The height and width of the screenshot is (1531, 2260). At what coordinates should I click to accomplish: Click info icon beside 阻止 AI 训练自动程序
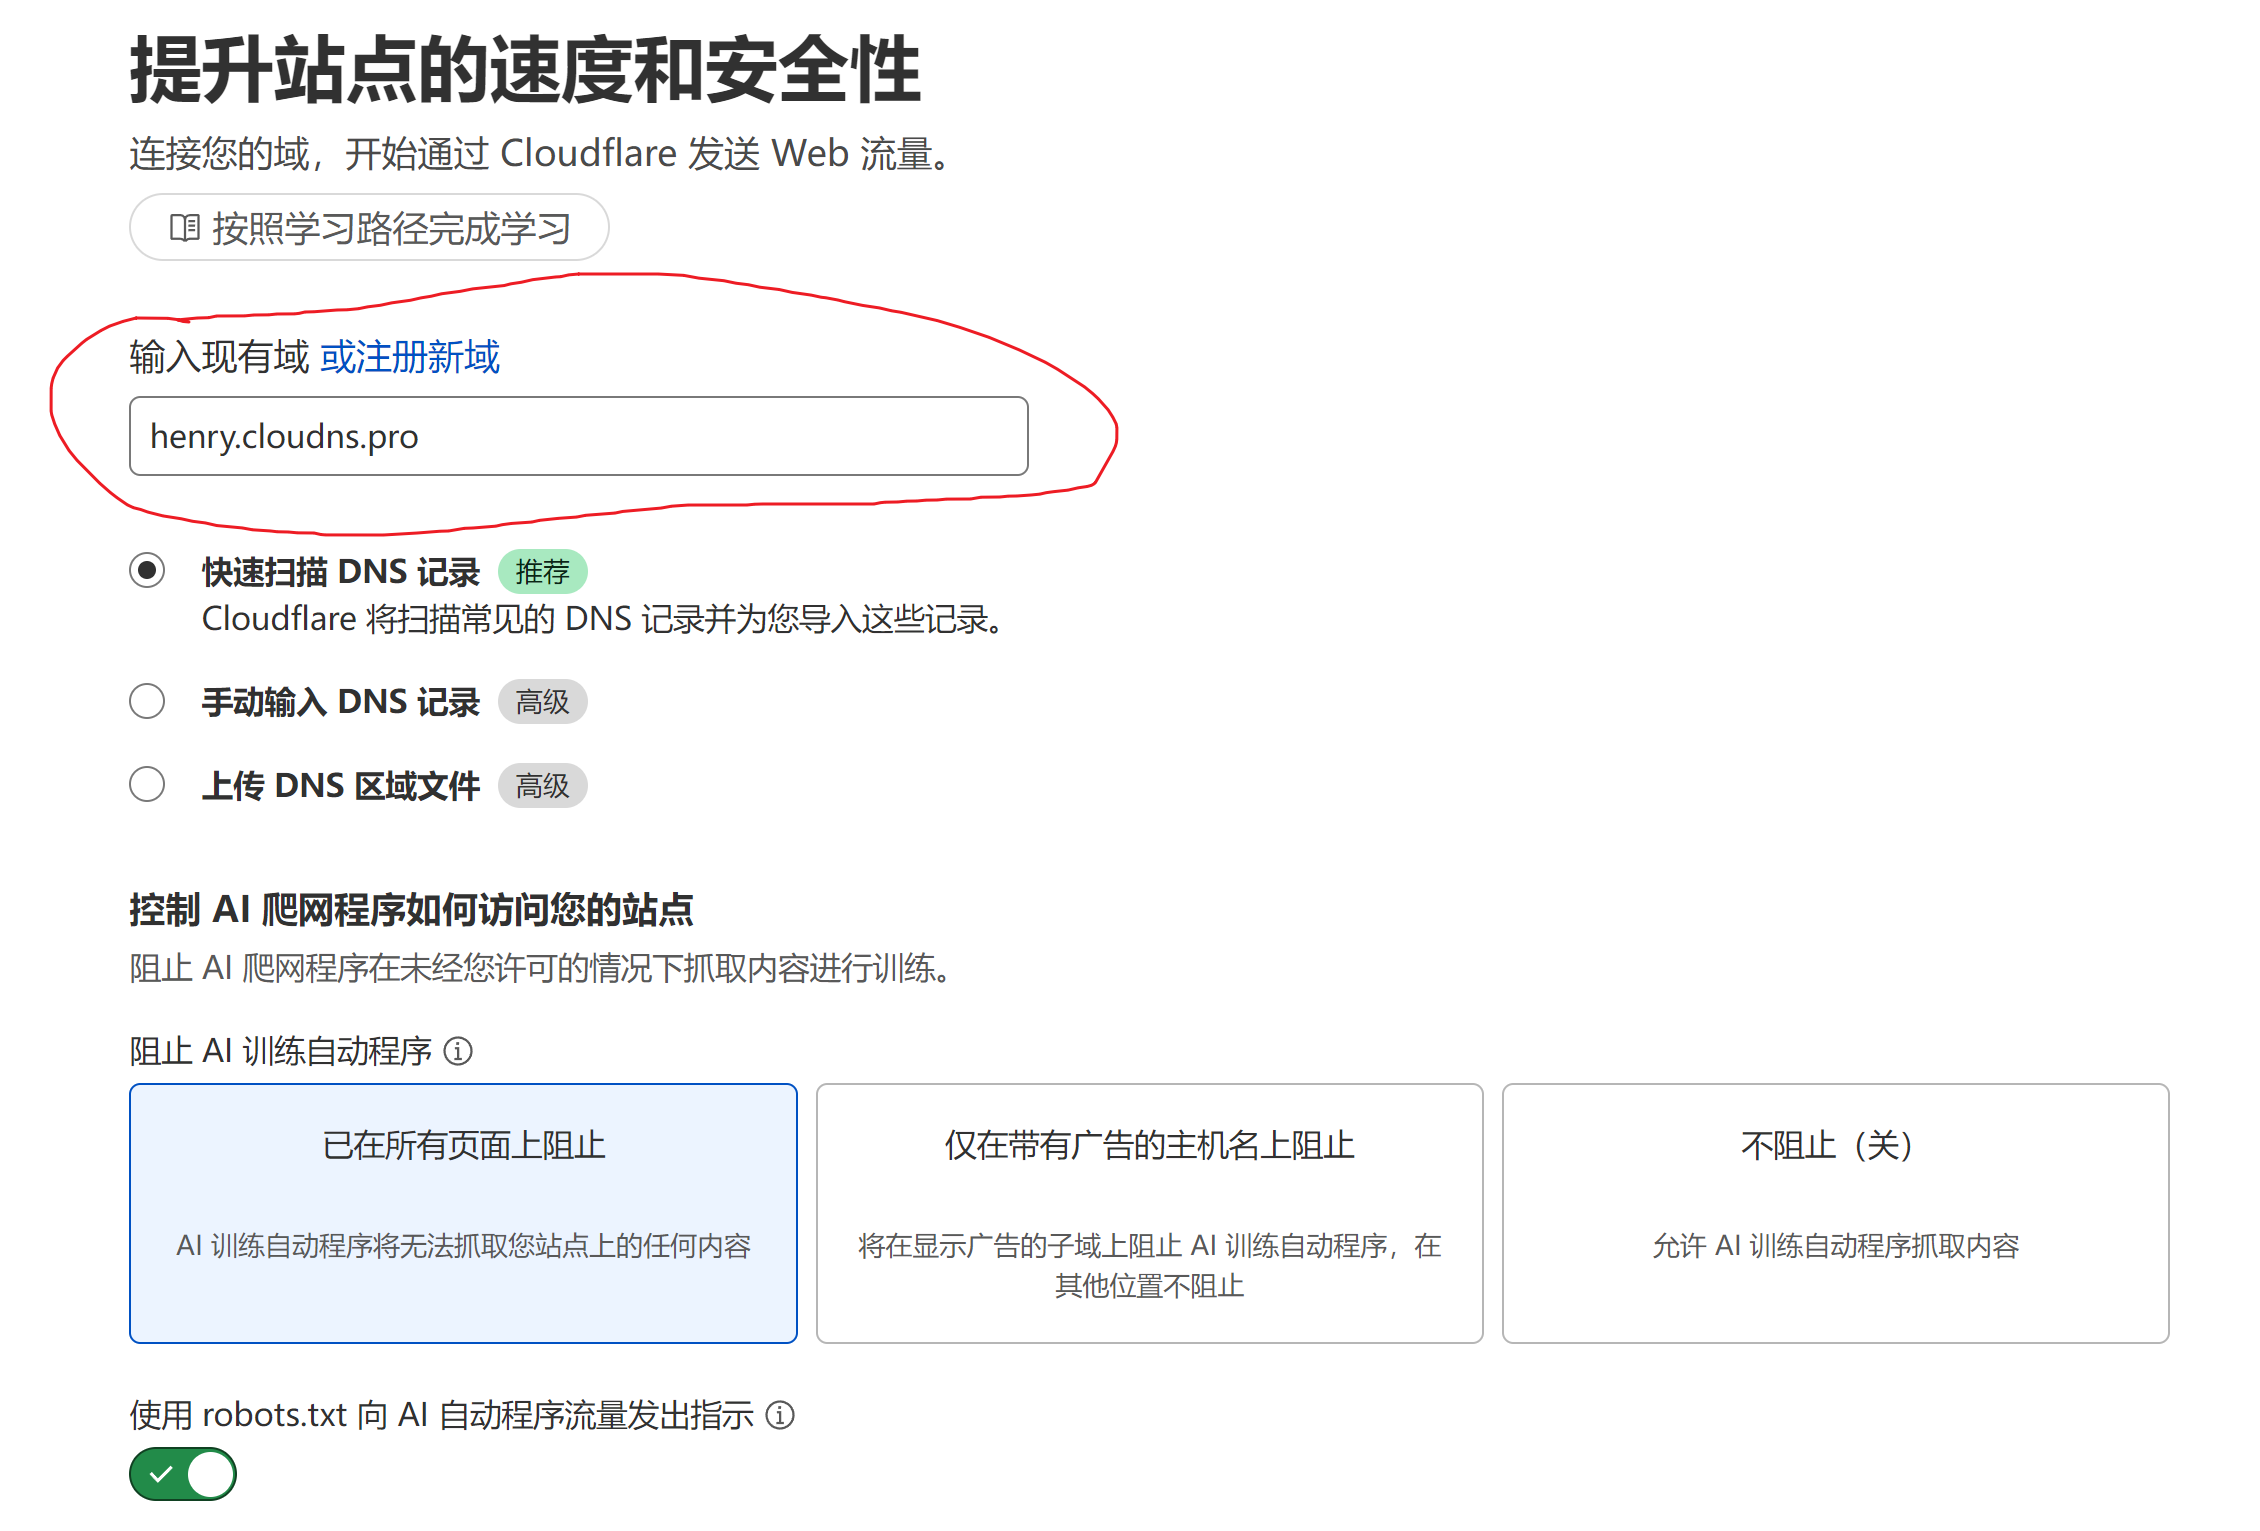point(458,1051)
